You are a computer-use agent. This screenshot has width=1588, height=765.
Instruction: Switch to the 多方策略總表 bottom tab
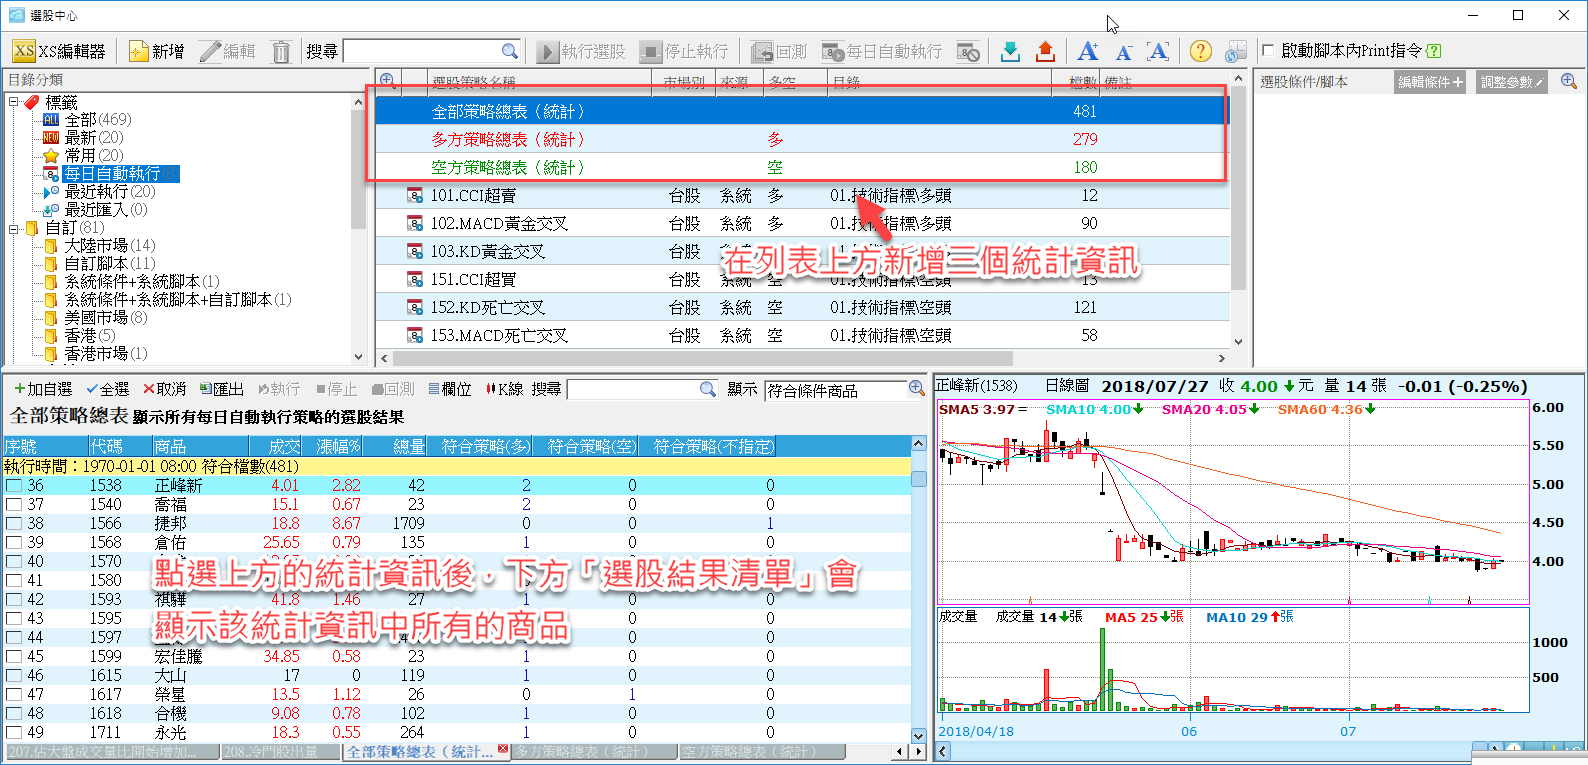tap(594, 751)
